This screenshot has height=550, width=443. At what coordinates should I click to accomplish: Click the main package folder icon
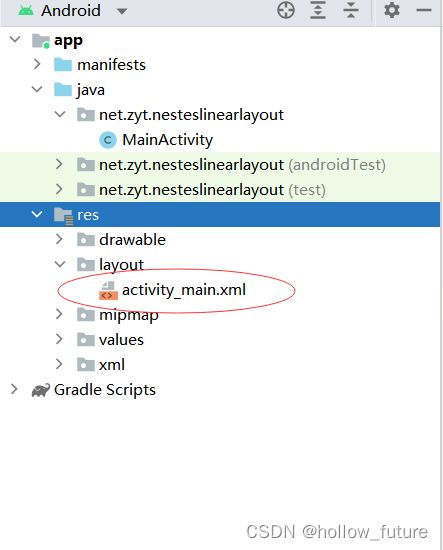86,115
